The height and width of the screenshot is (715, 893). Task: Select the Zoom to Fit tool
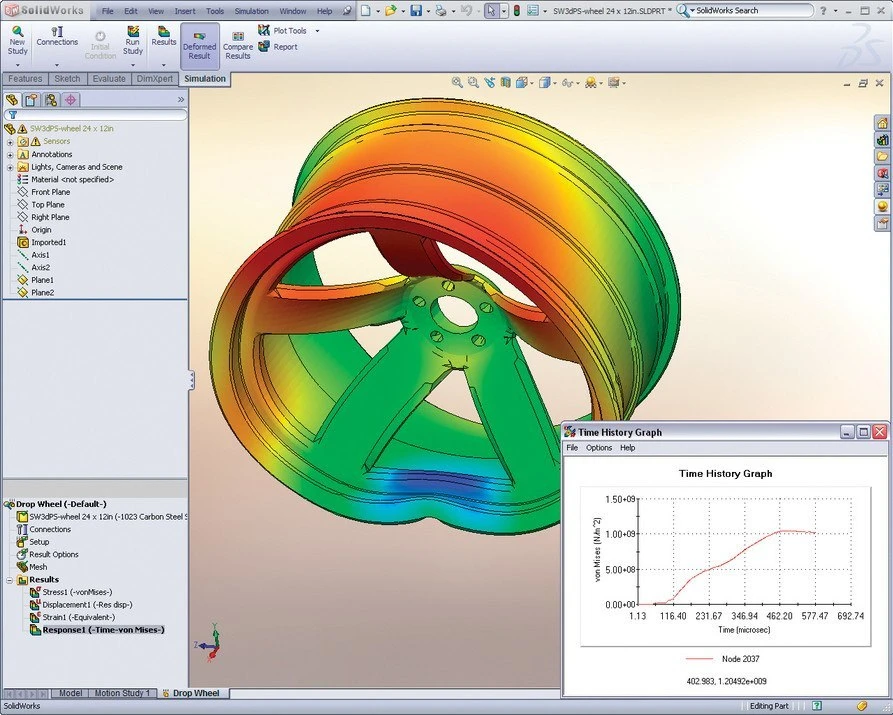click(x=459, y=84)
